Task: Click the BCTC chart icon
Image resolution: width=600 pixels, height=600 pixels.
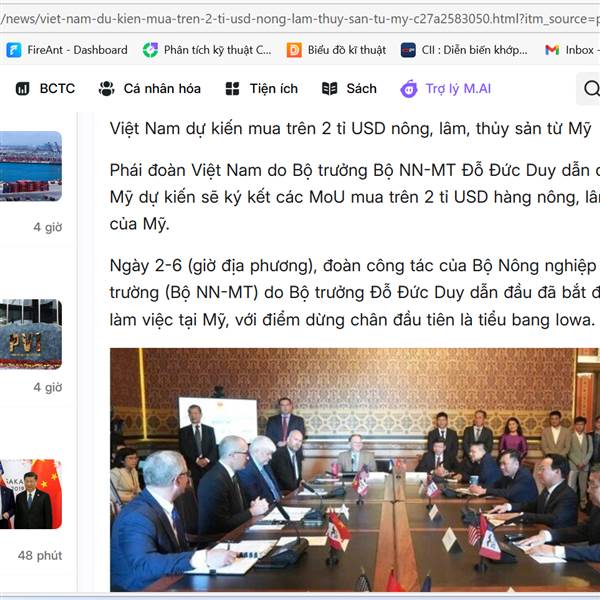Action: pos(23,88)
